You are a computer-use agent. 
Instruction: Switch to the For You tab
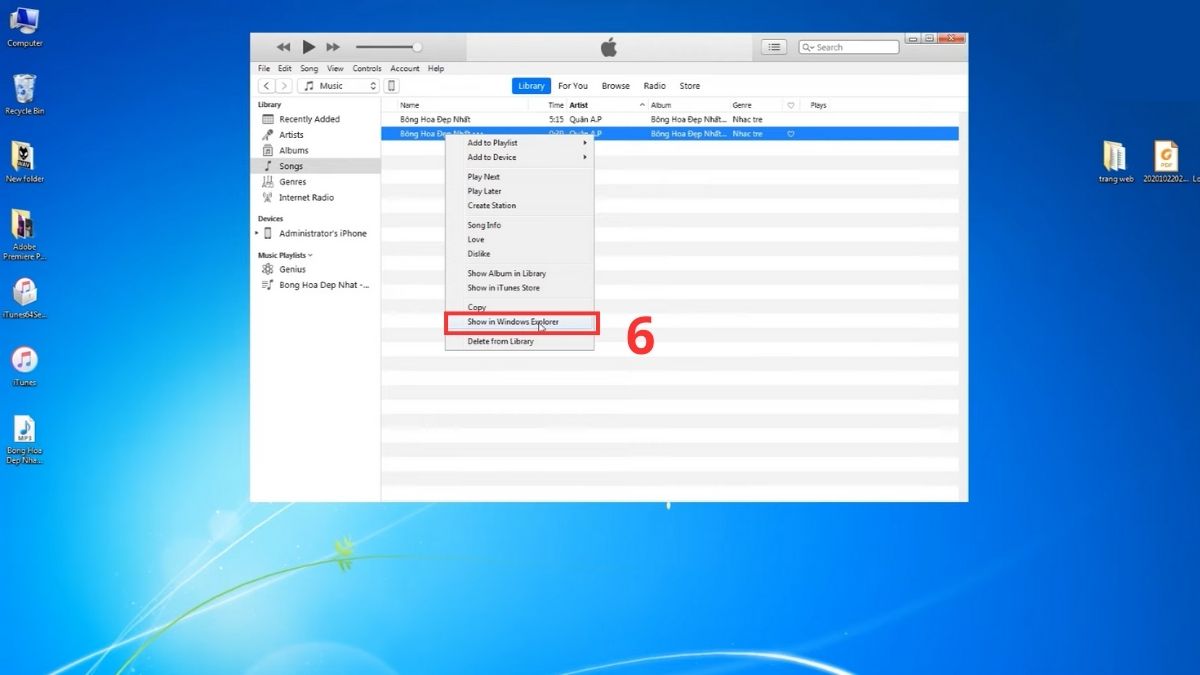pyautogui.click(x=573, y=86)
